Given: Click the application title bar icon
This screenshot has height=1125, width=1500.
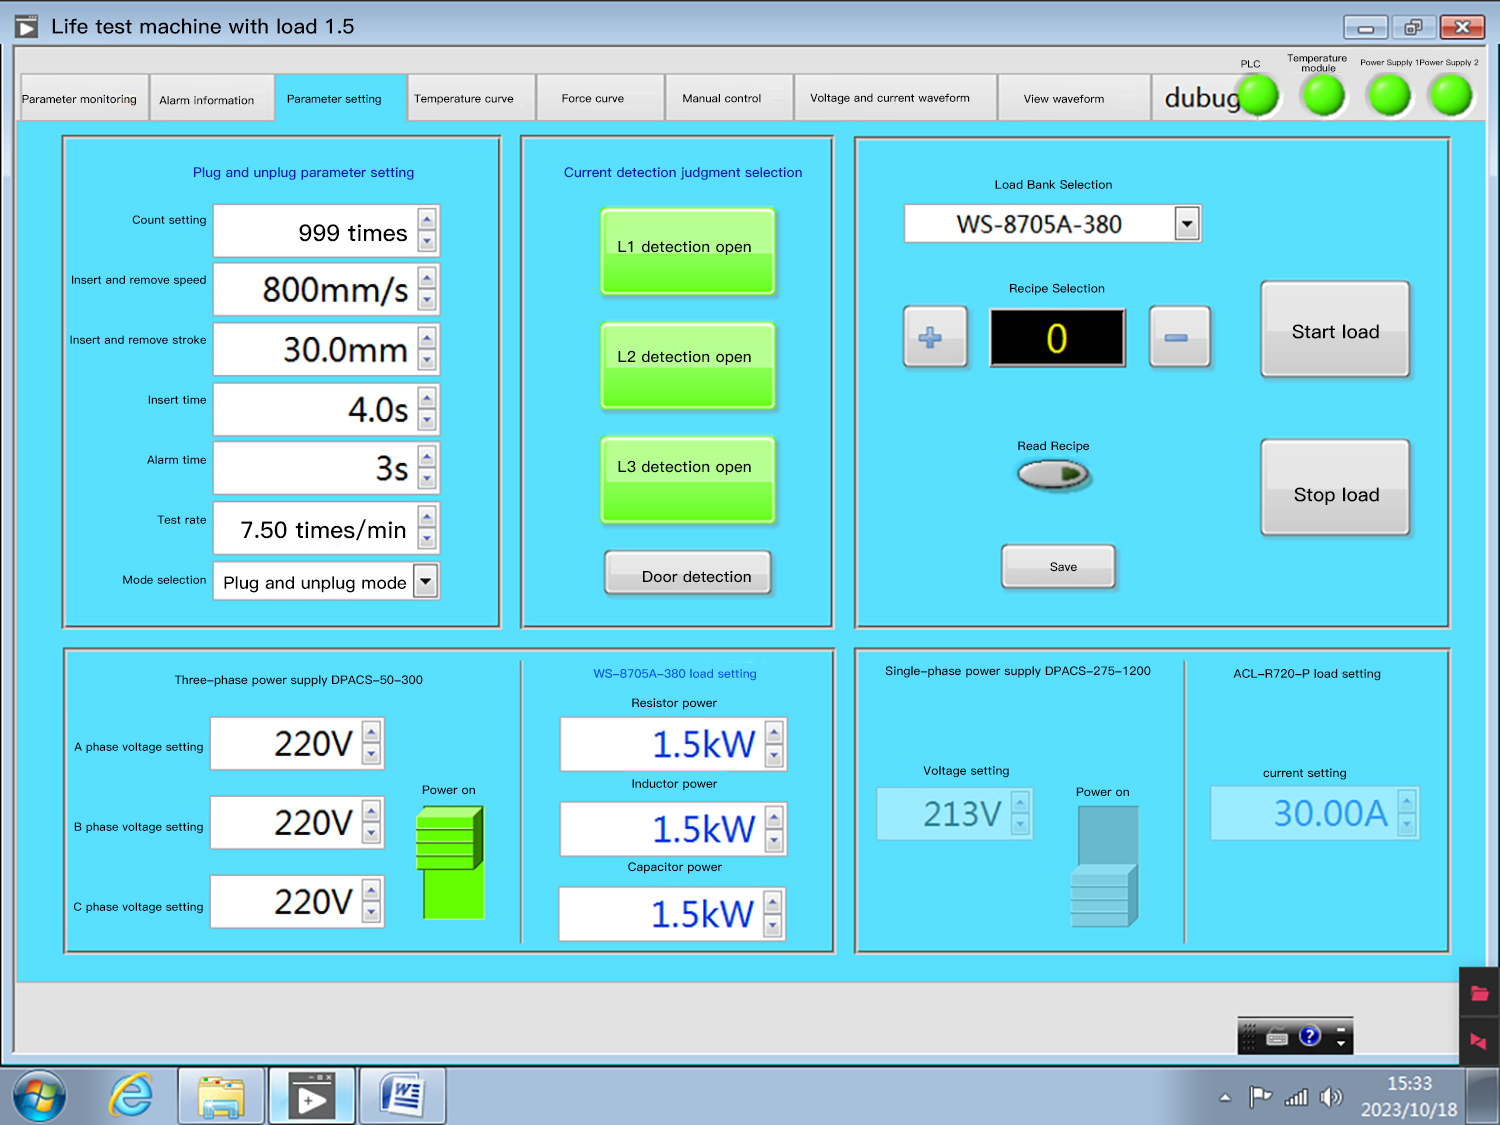Looking at the screenshot, I should pos(26,27).
